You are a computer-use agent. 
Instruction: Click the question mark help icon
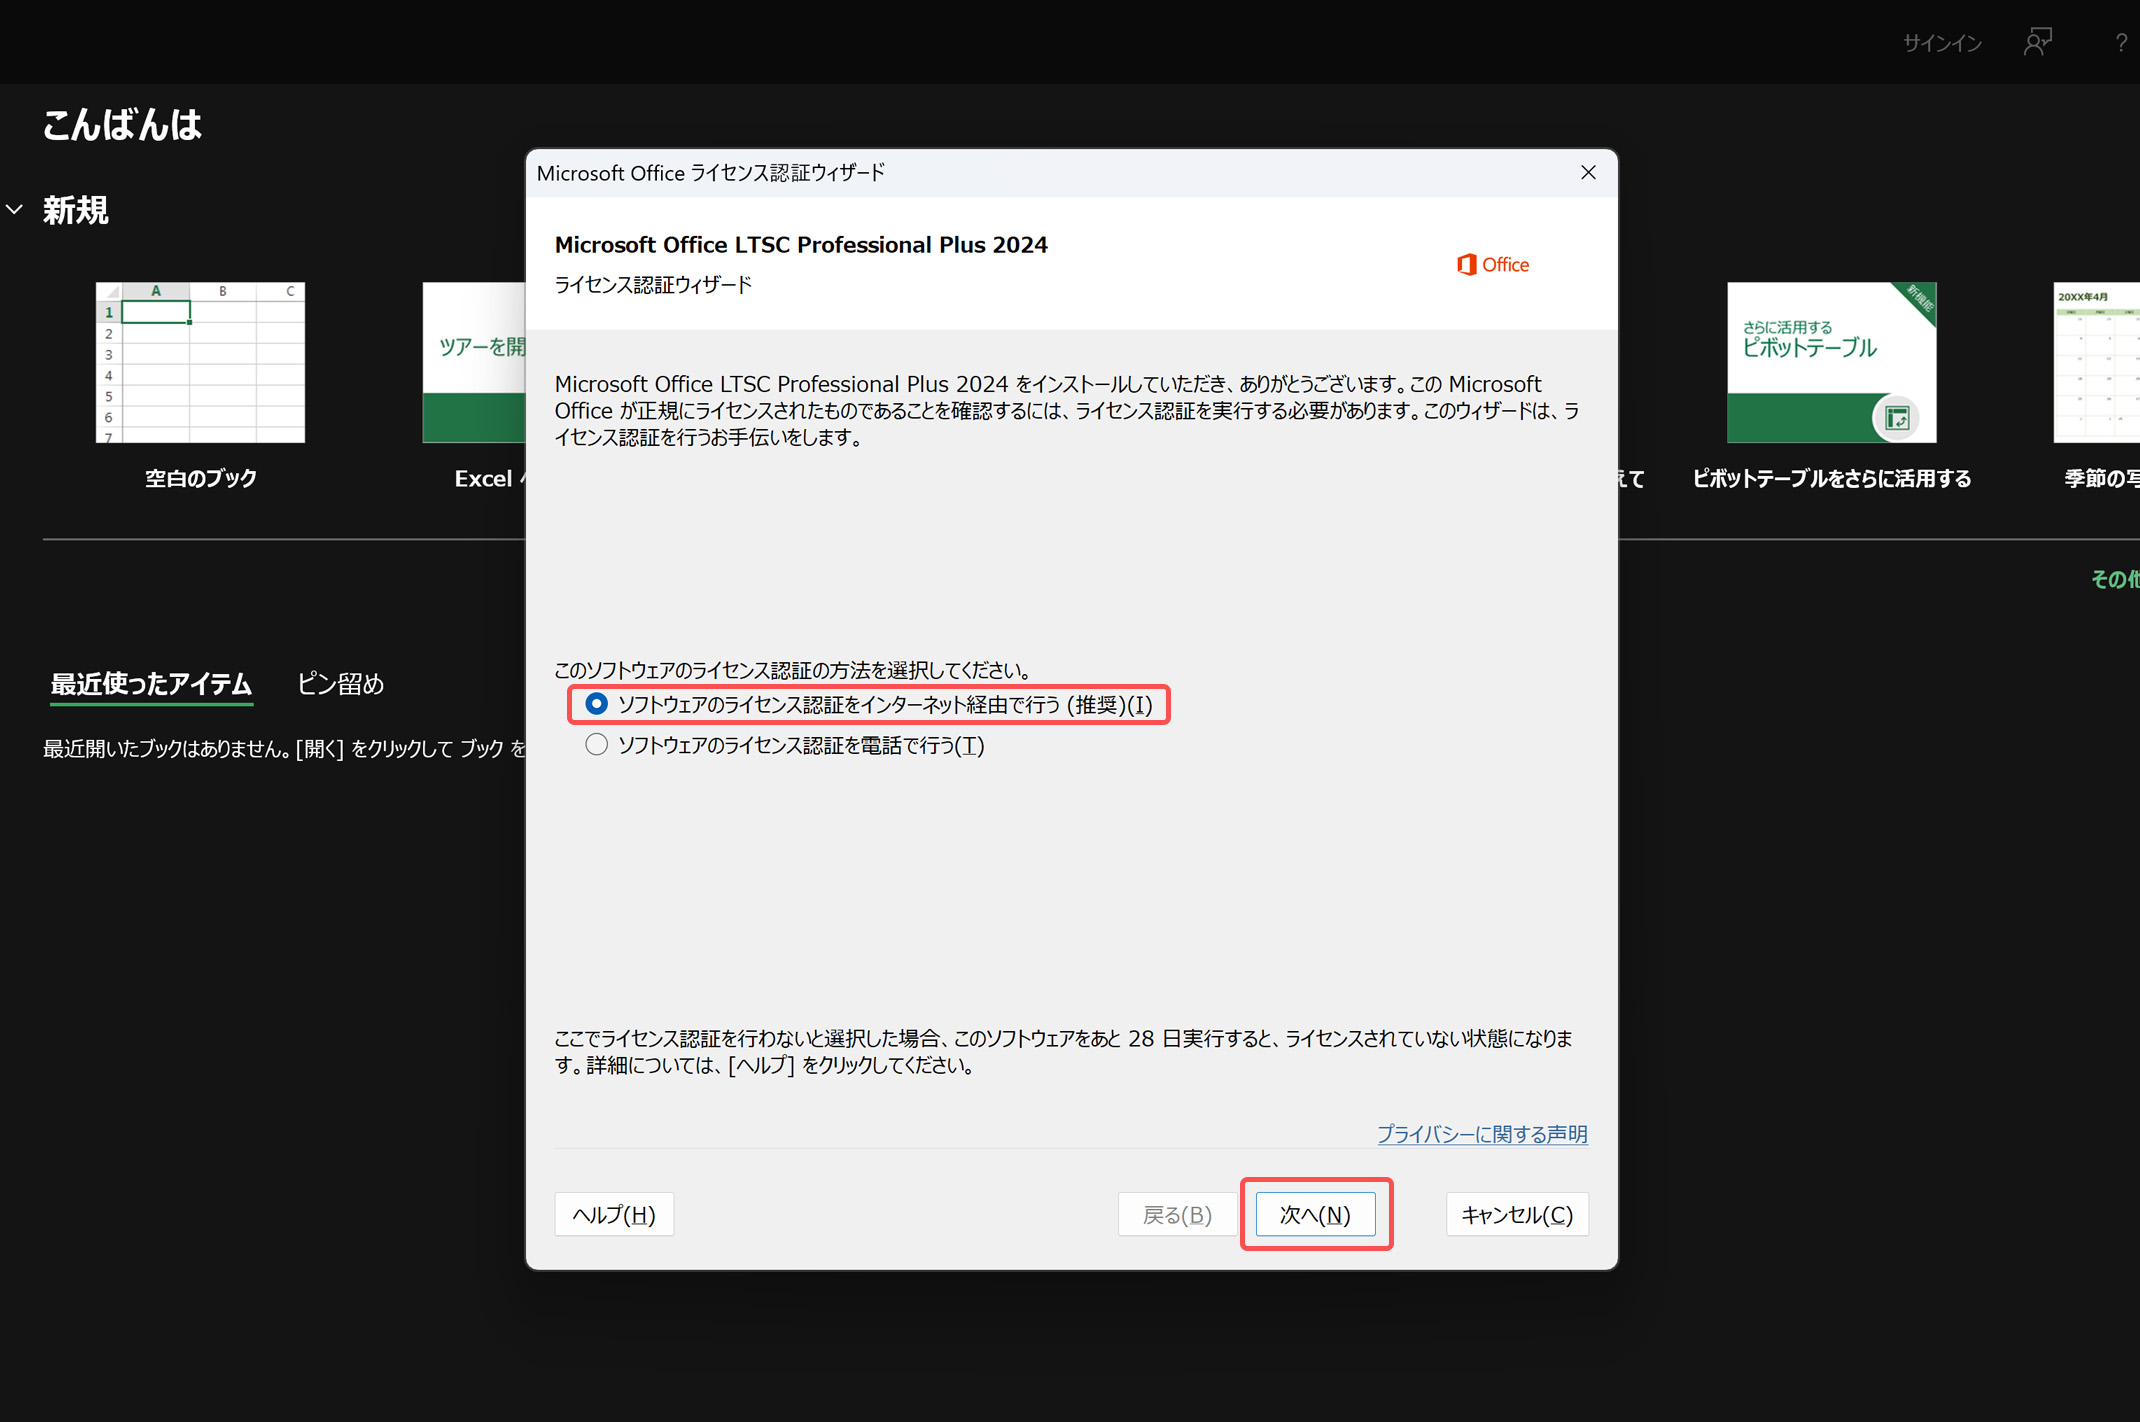pos(2120,42)
